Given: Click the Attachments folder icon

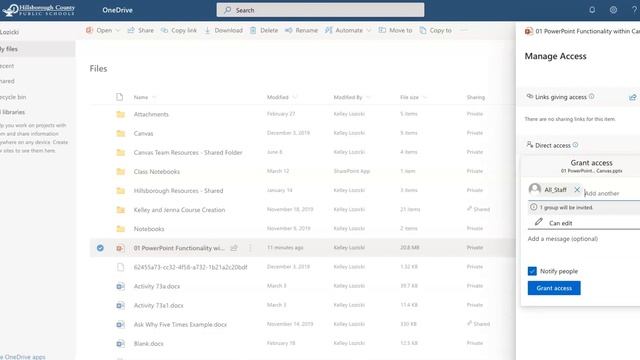Looking at the screenshot, I should [120, 114].
